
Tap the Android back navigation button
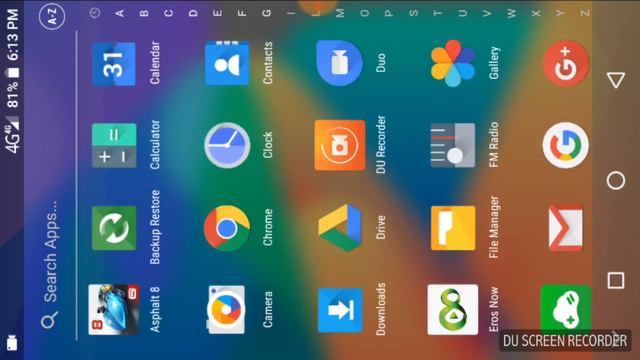pos(616,80)
